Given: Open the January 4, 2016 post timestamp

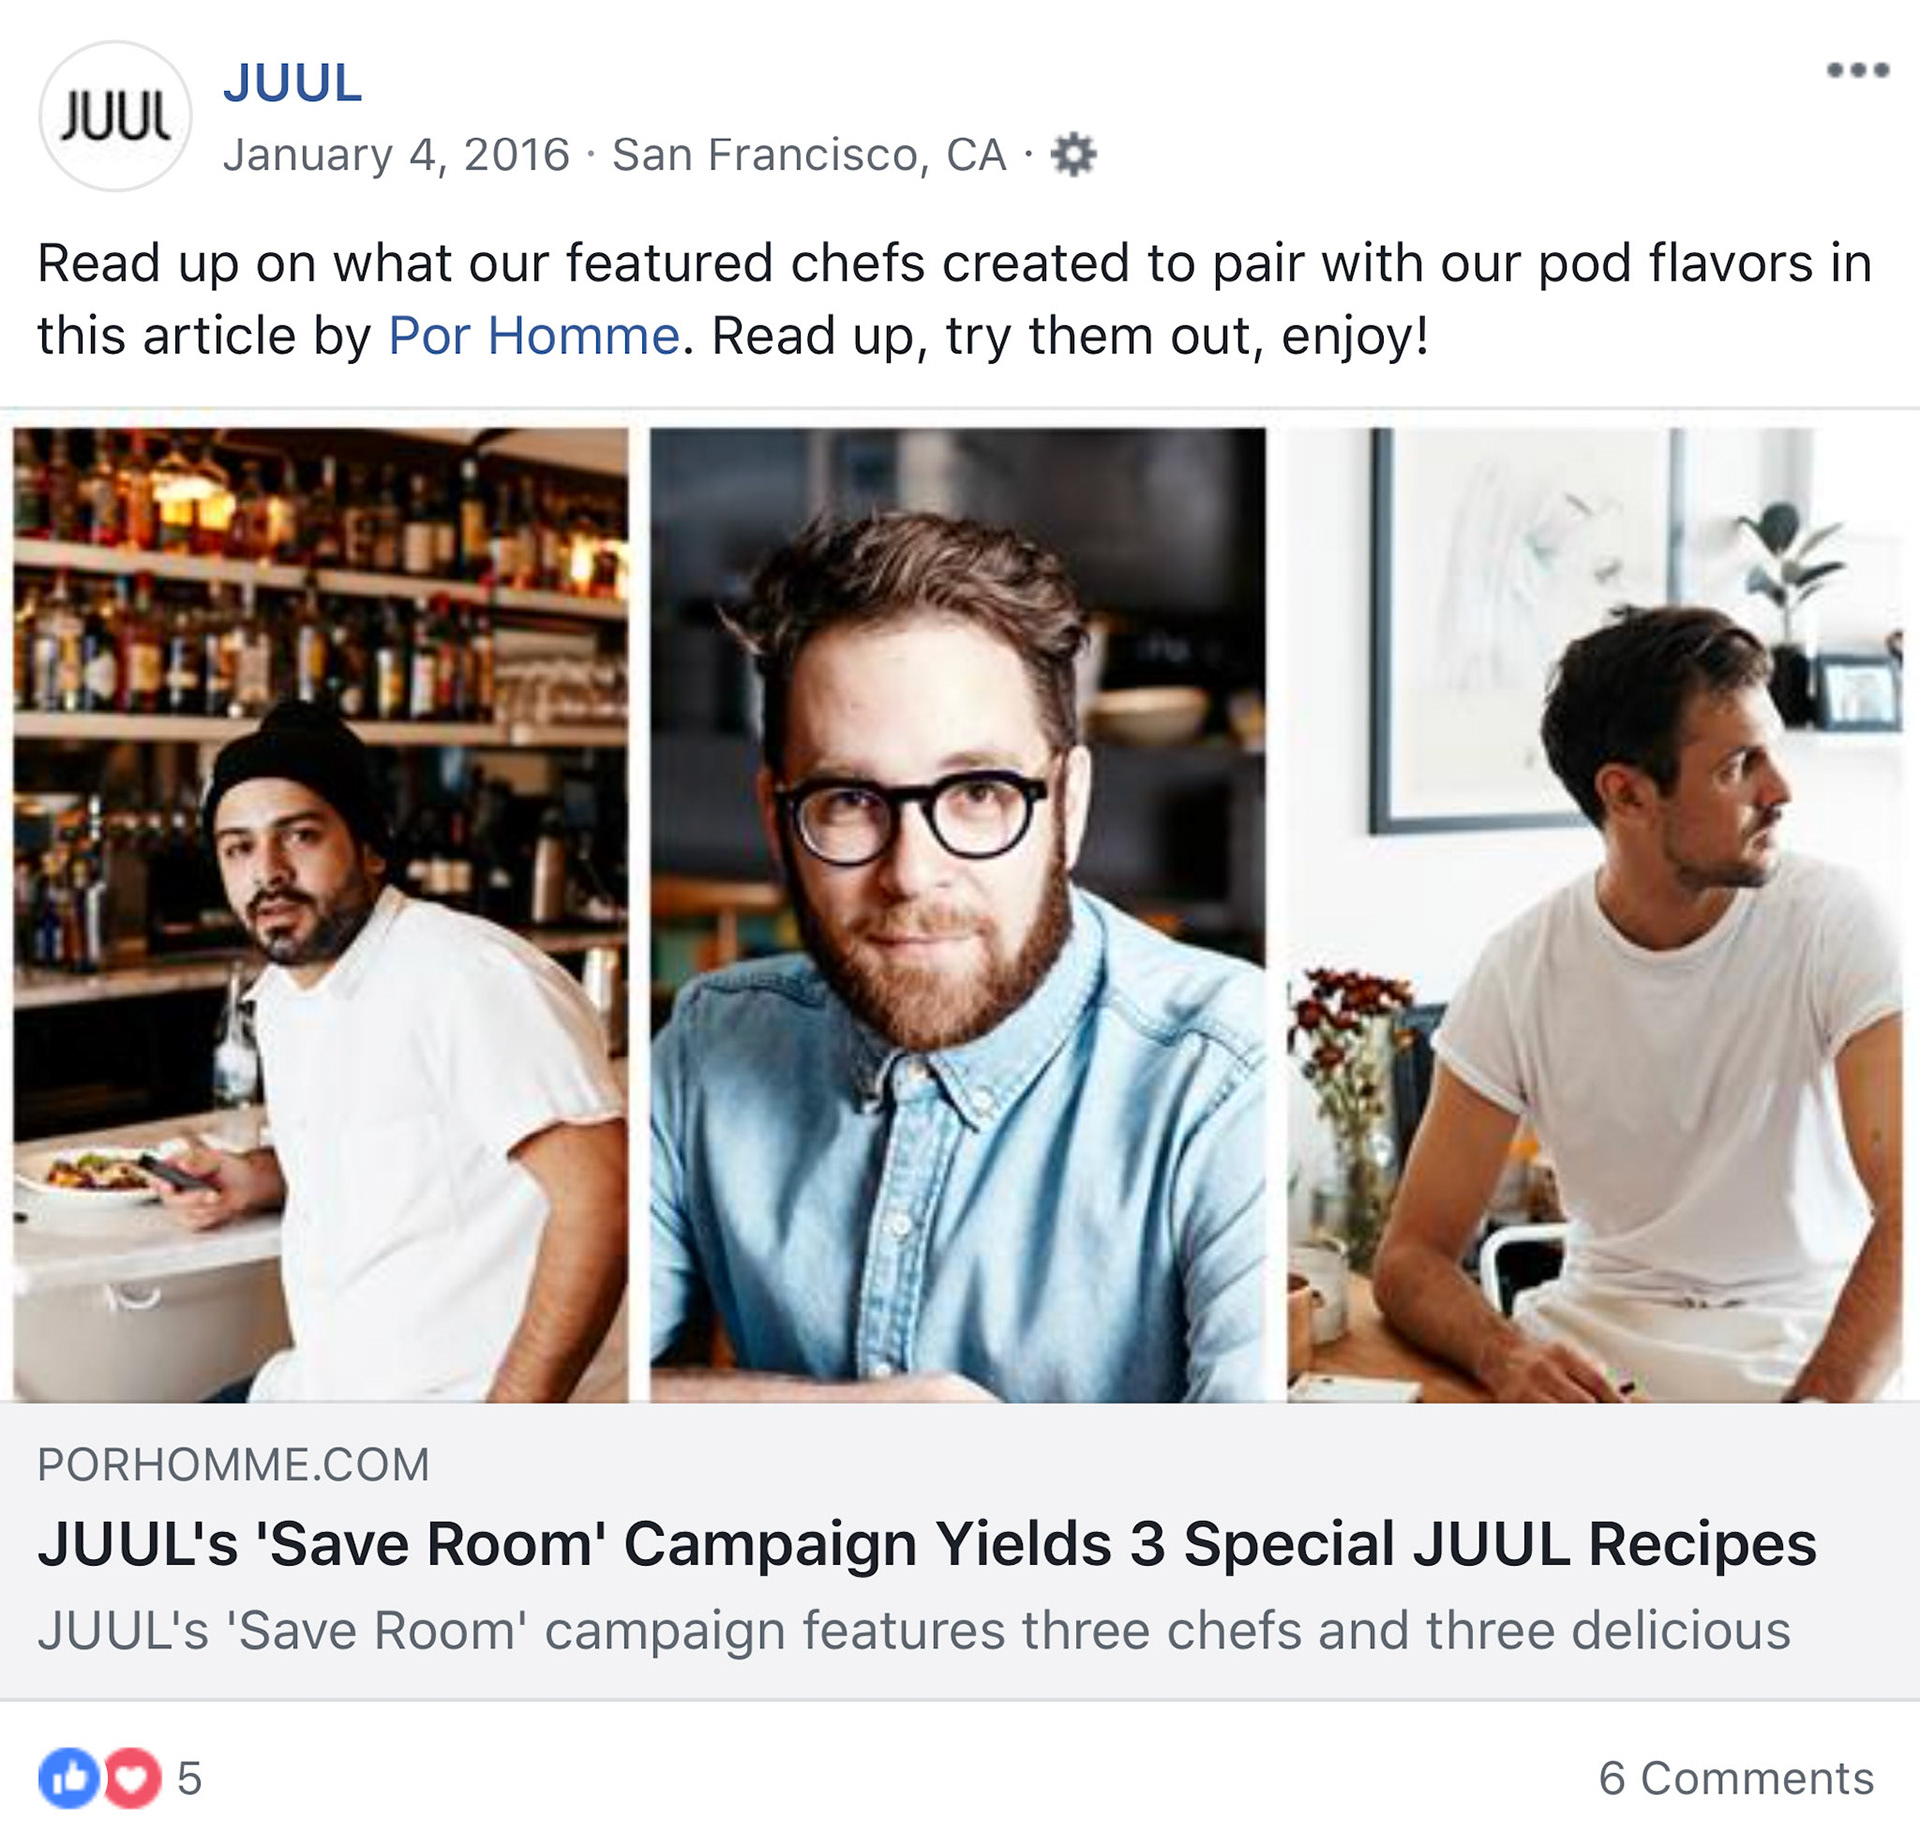Looking at the screenshot, I should (x=396, y=155).
